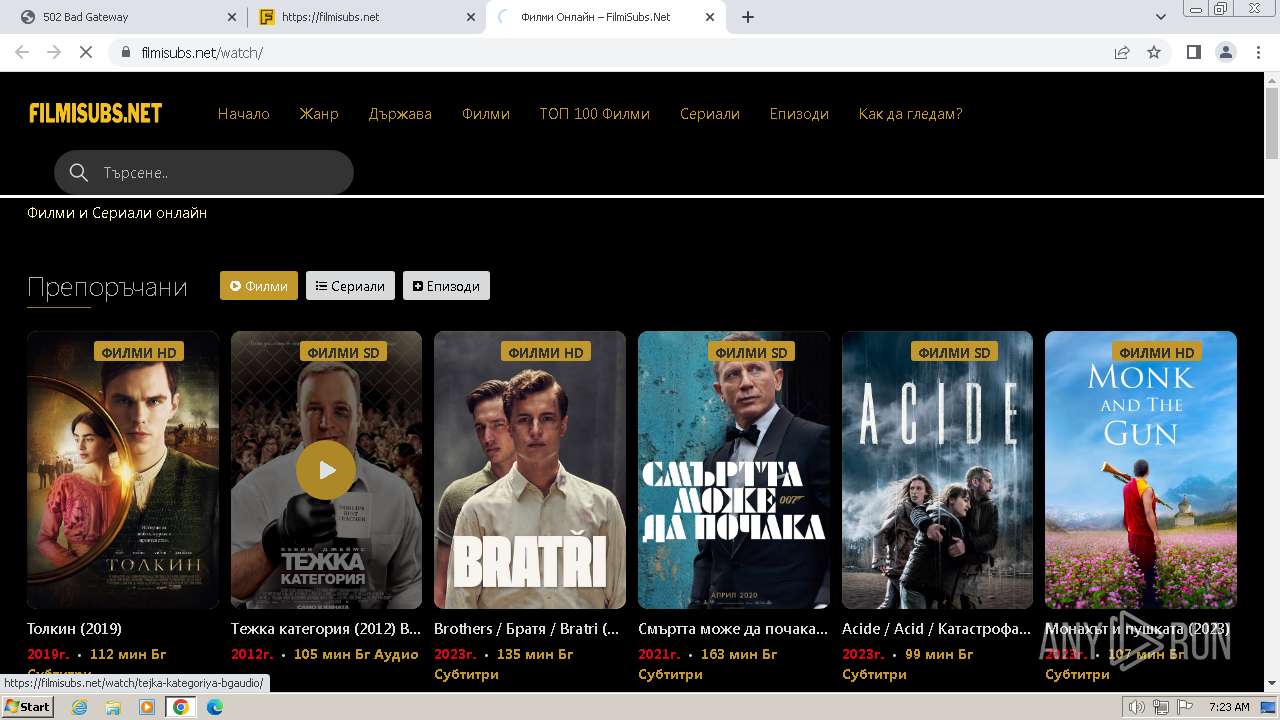
Task: Open Смъртта може да почака poster
Action: tap(734, 470)
